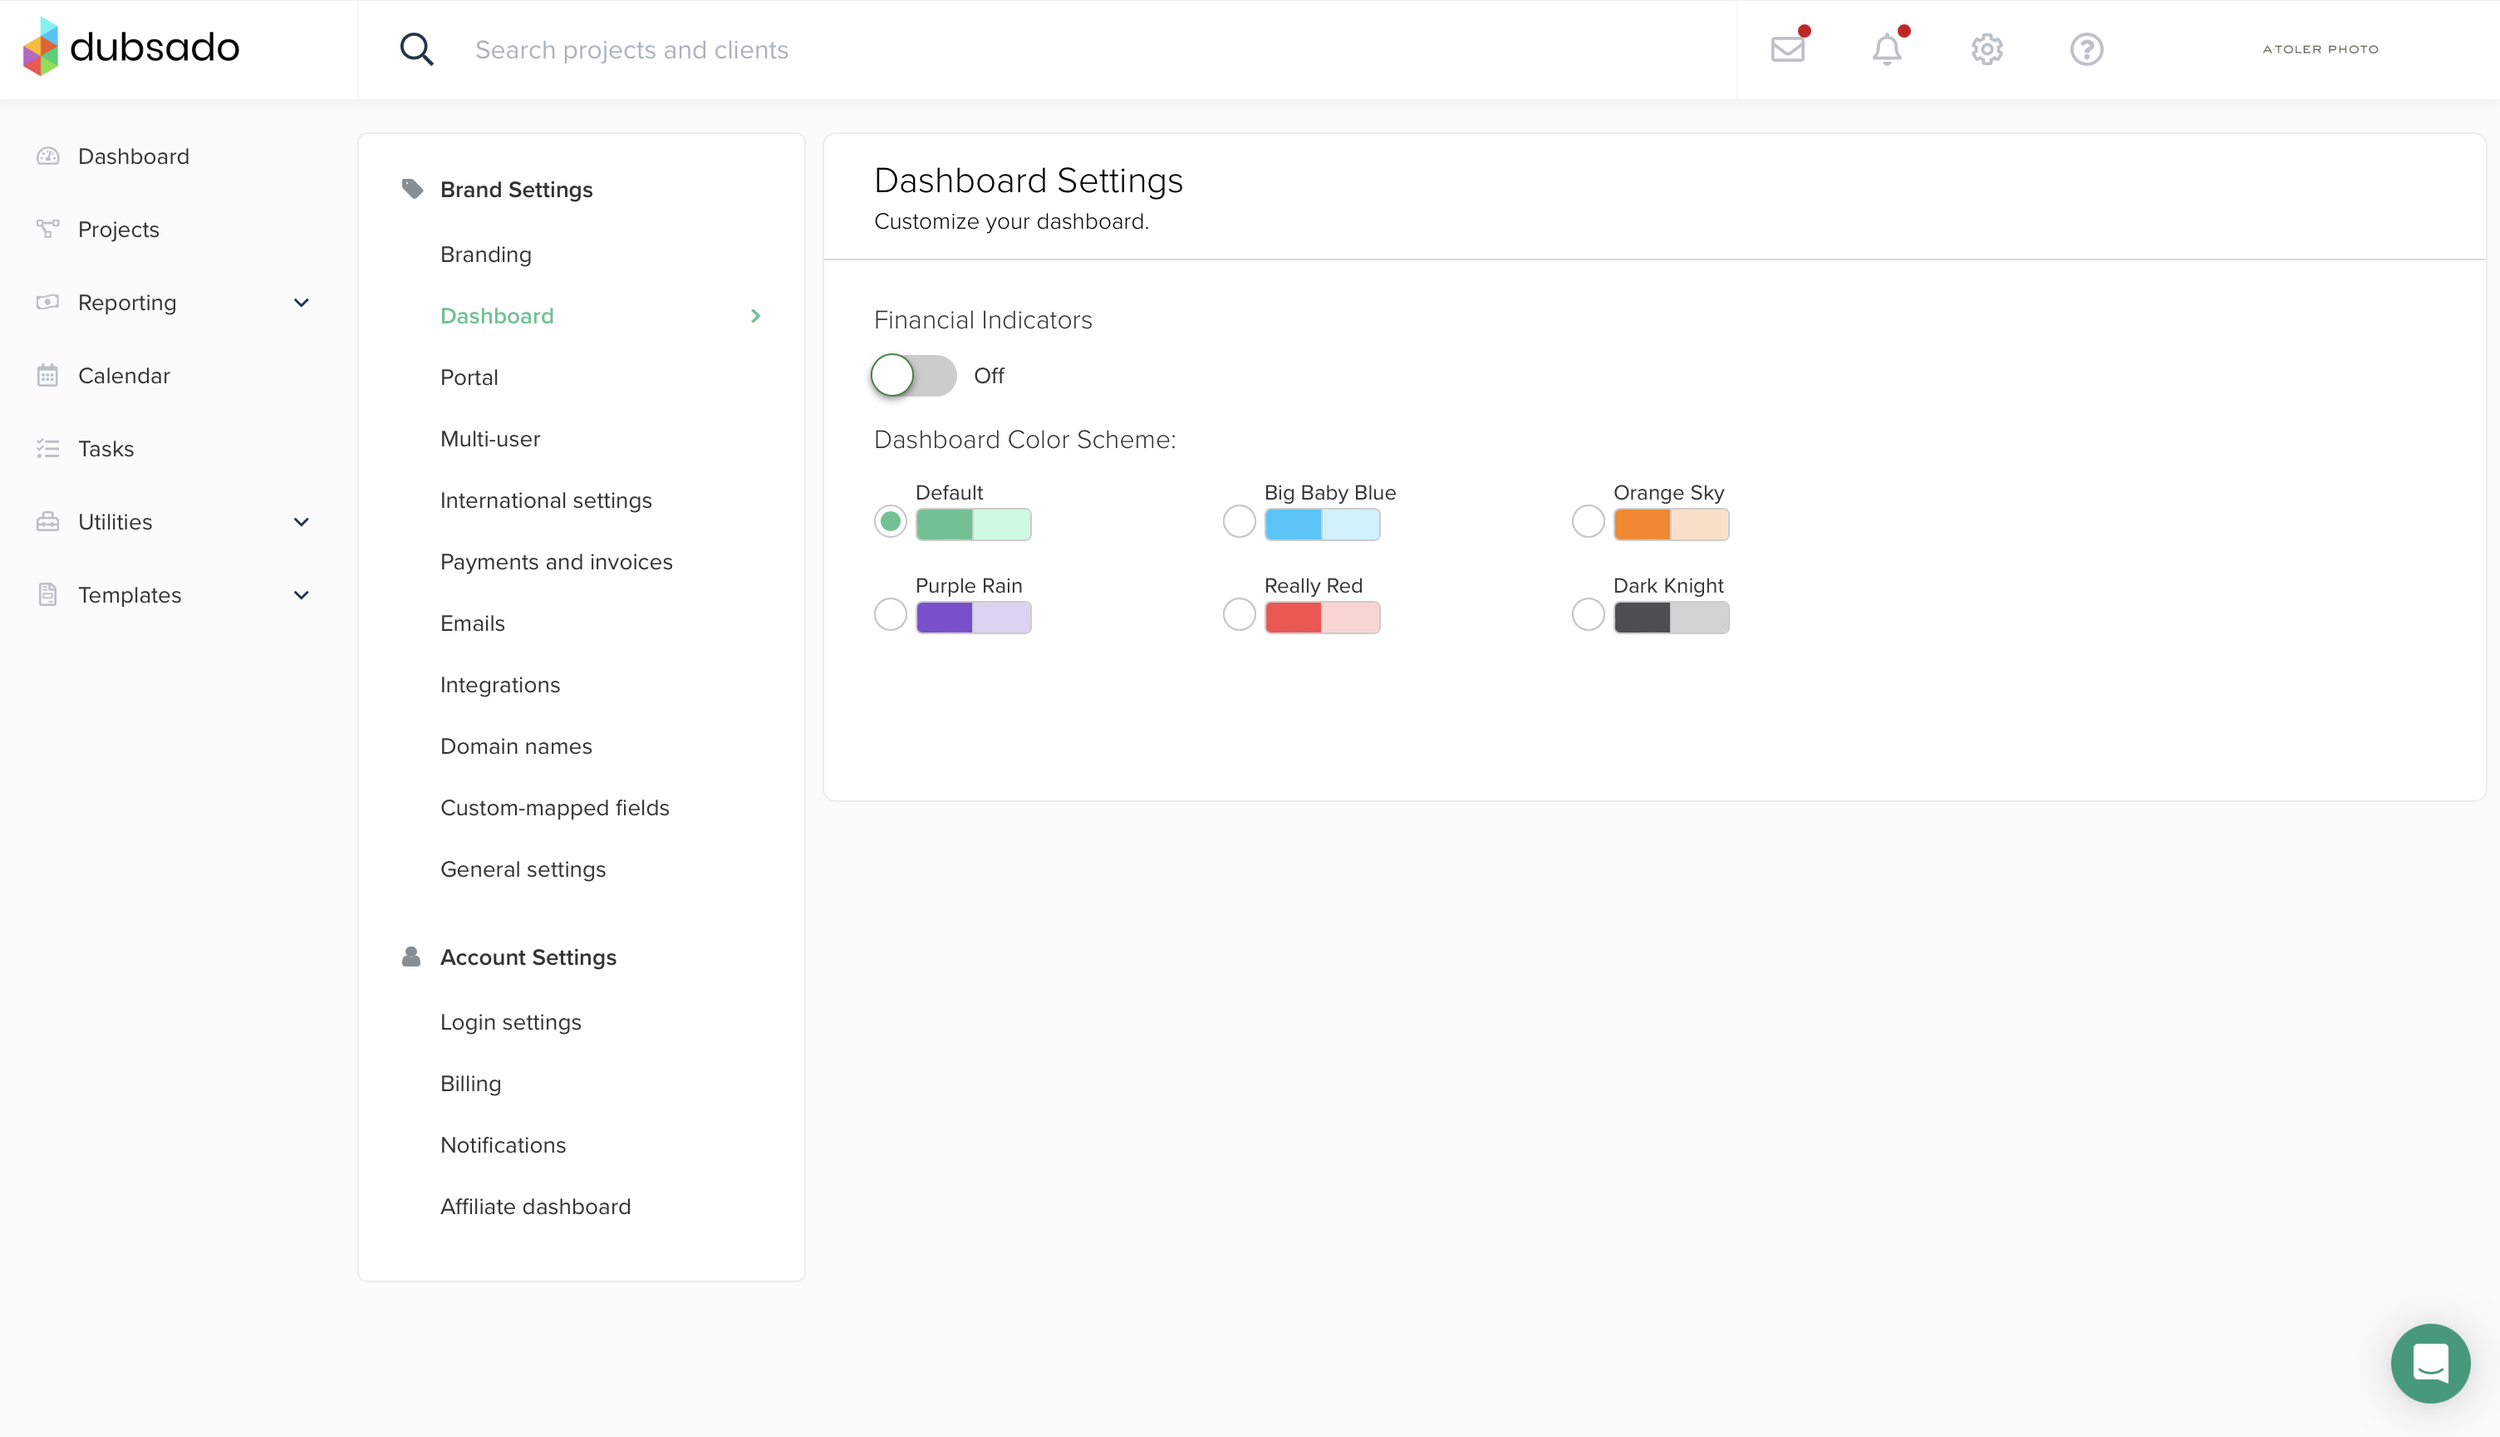Click the search magnifying glass icon
The image size is (2500, 1437).
click(x=416, y=49)
